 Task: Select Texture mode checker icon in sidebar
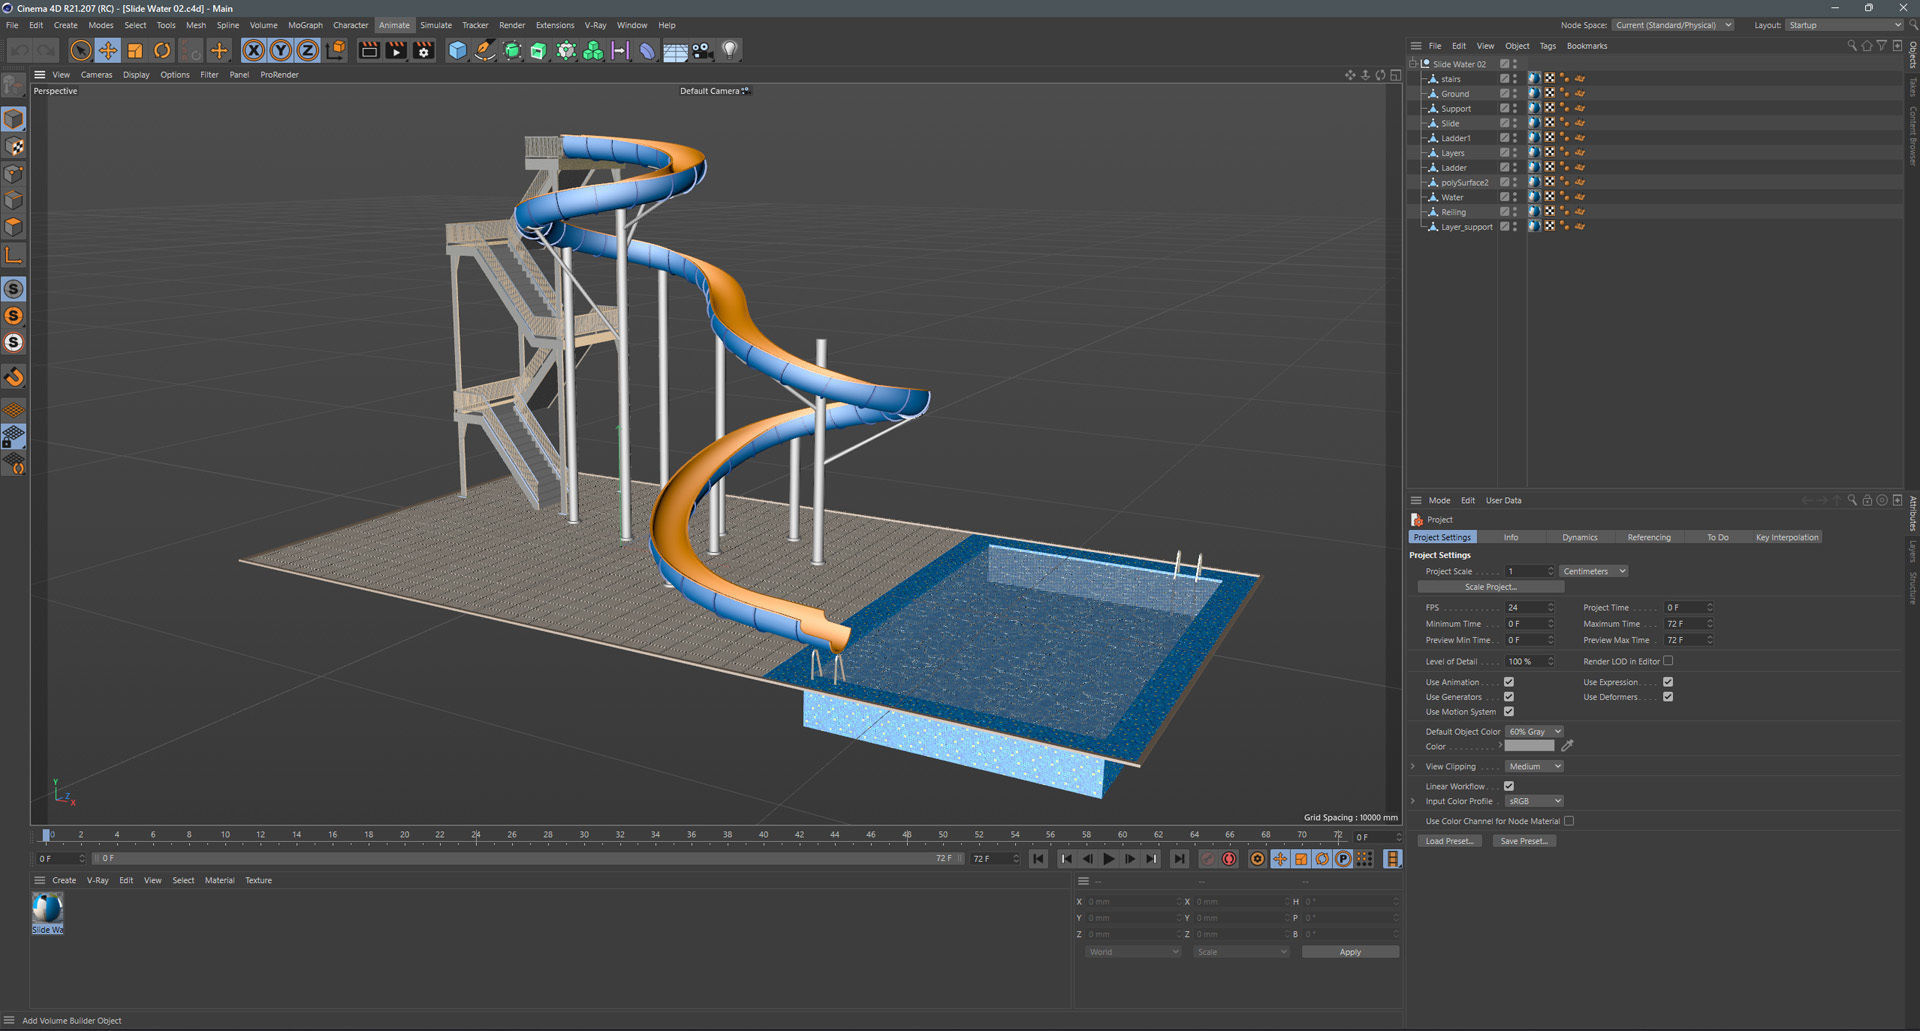(x=14, y=147)
